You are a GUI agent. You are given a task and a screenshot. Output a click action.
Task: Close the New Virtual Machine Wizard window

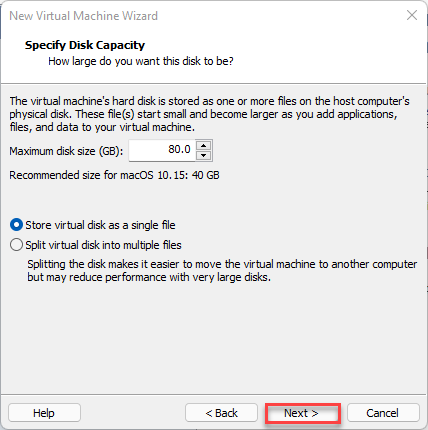point(412,15)
